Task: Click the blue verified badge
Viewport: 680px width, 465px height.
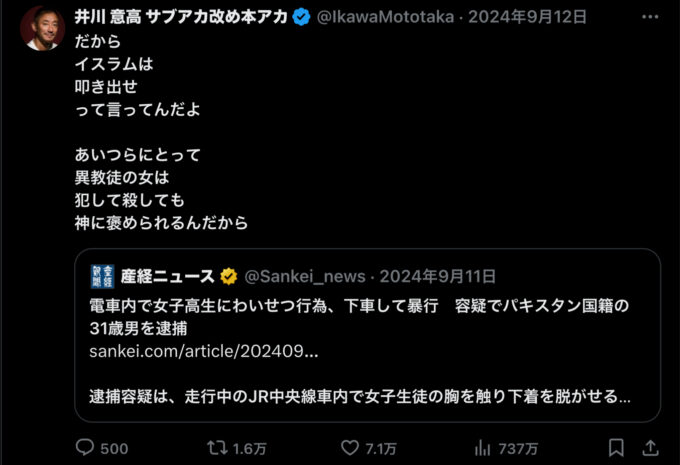Action: pos(301,17)
